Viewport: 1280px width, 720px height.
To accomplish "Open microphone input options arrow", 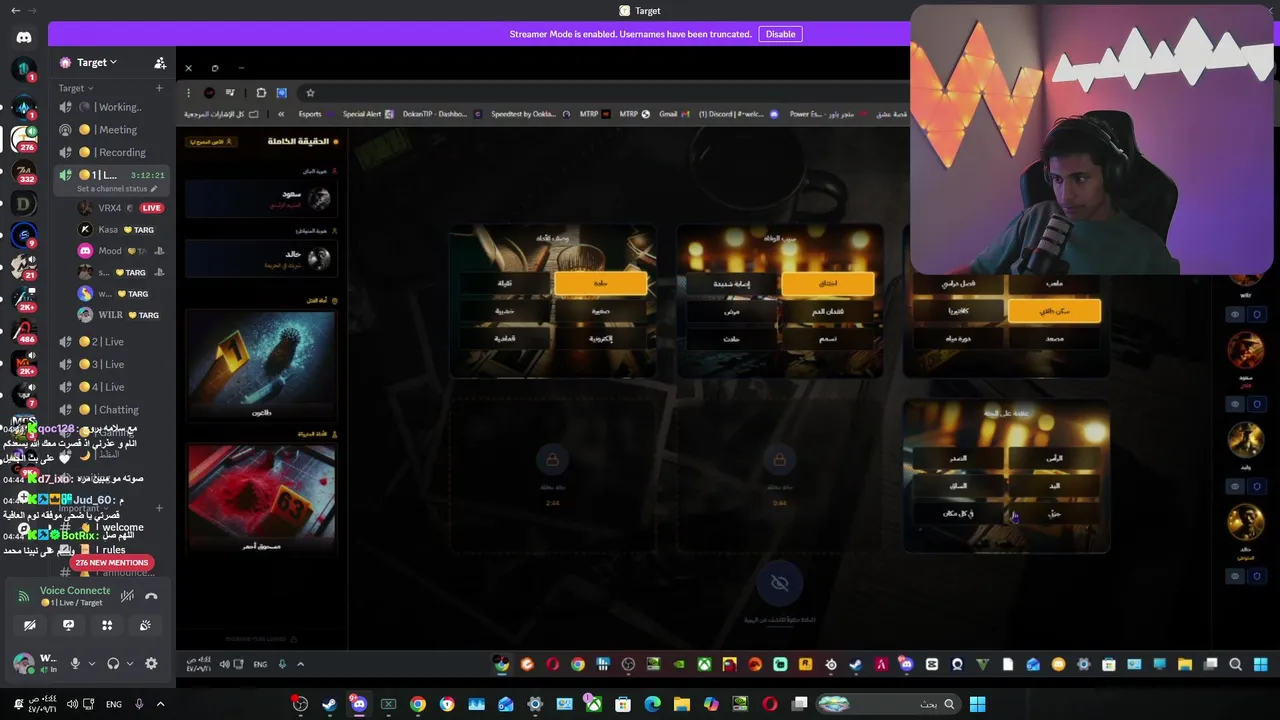I will tap(91, 663).
